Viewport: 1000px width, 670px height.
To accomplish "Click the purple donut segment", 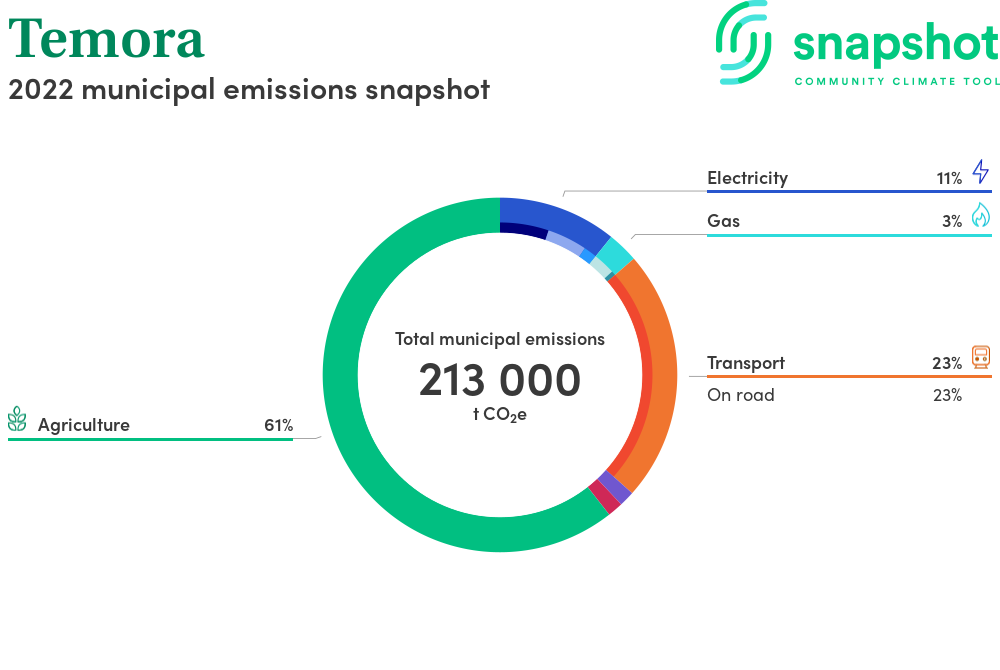I will pyautogui.click(x=615, y=486).
